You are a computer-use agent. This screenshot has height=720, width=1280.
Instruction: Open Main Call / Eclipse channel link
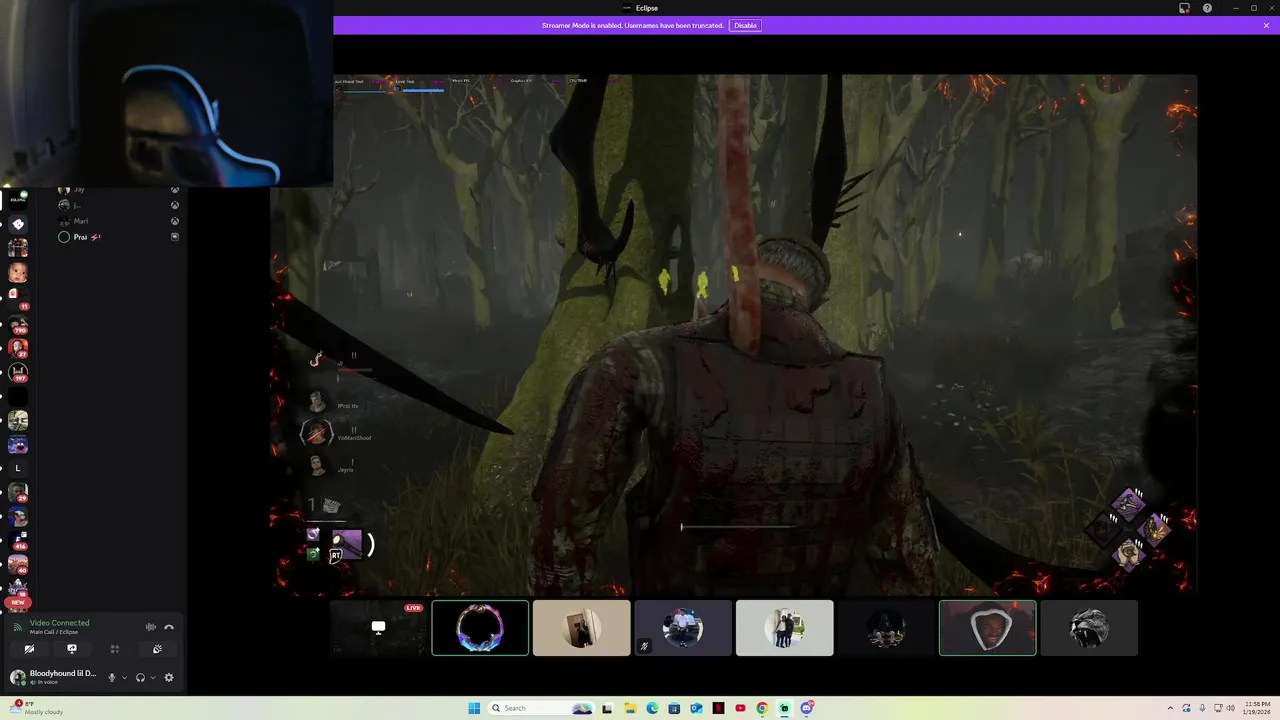54,632
